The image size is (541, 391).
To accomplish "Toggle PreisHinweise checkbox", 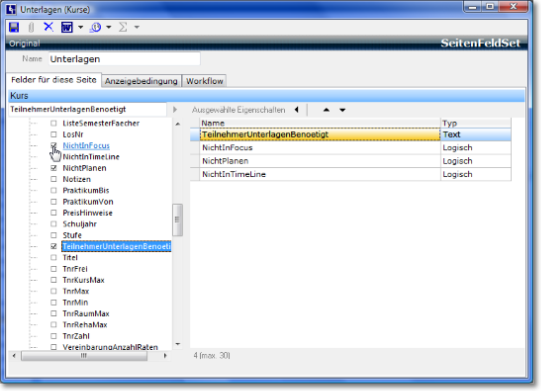I will point(53,213).
